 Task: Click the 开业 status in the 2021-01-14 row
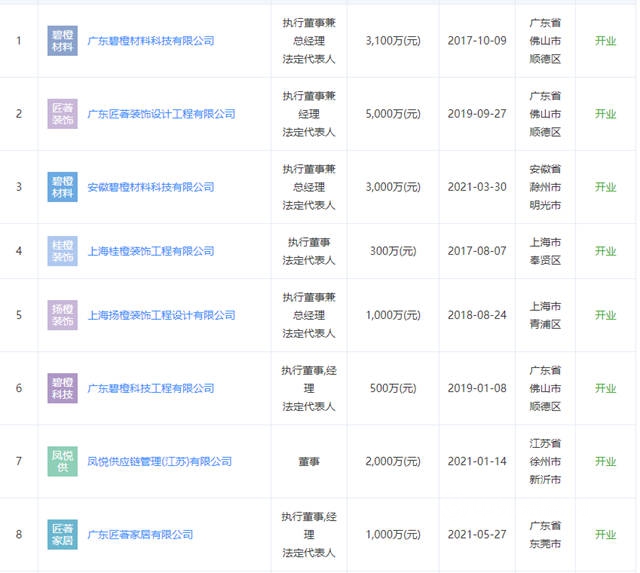(605, 461)
